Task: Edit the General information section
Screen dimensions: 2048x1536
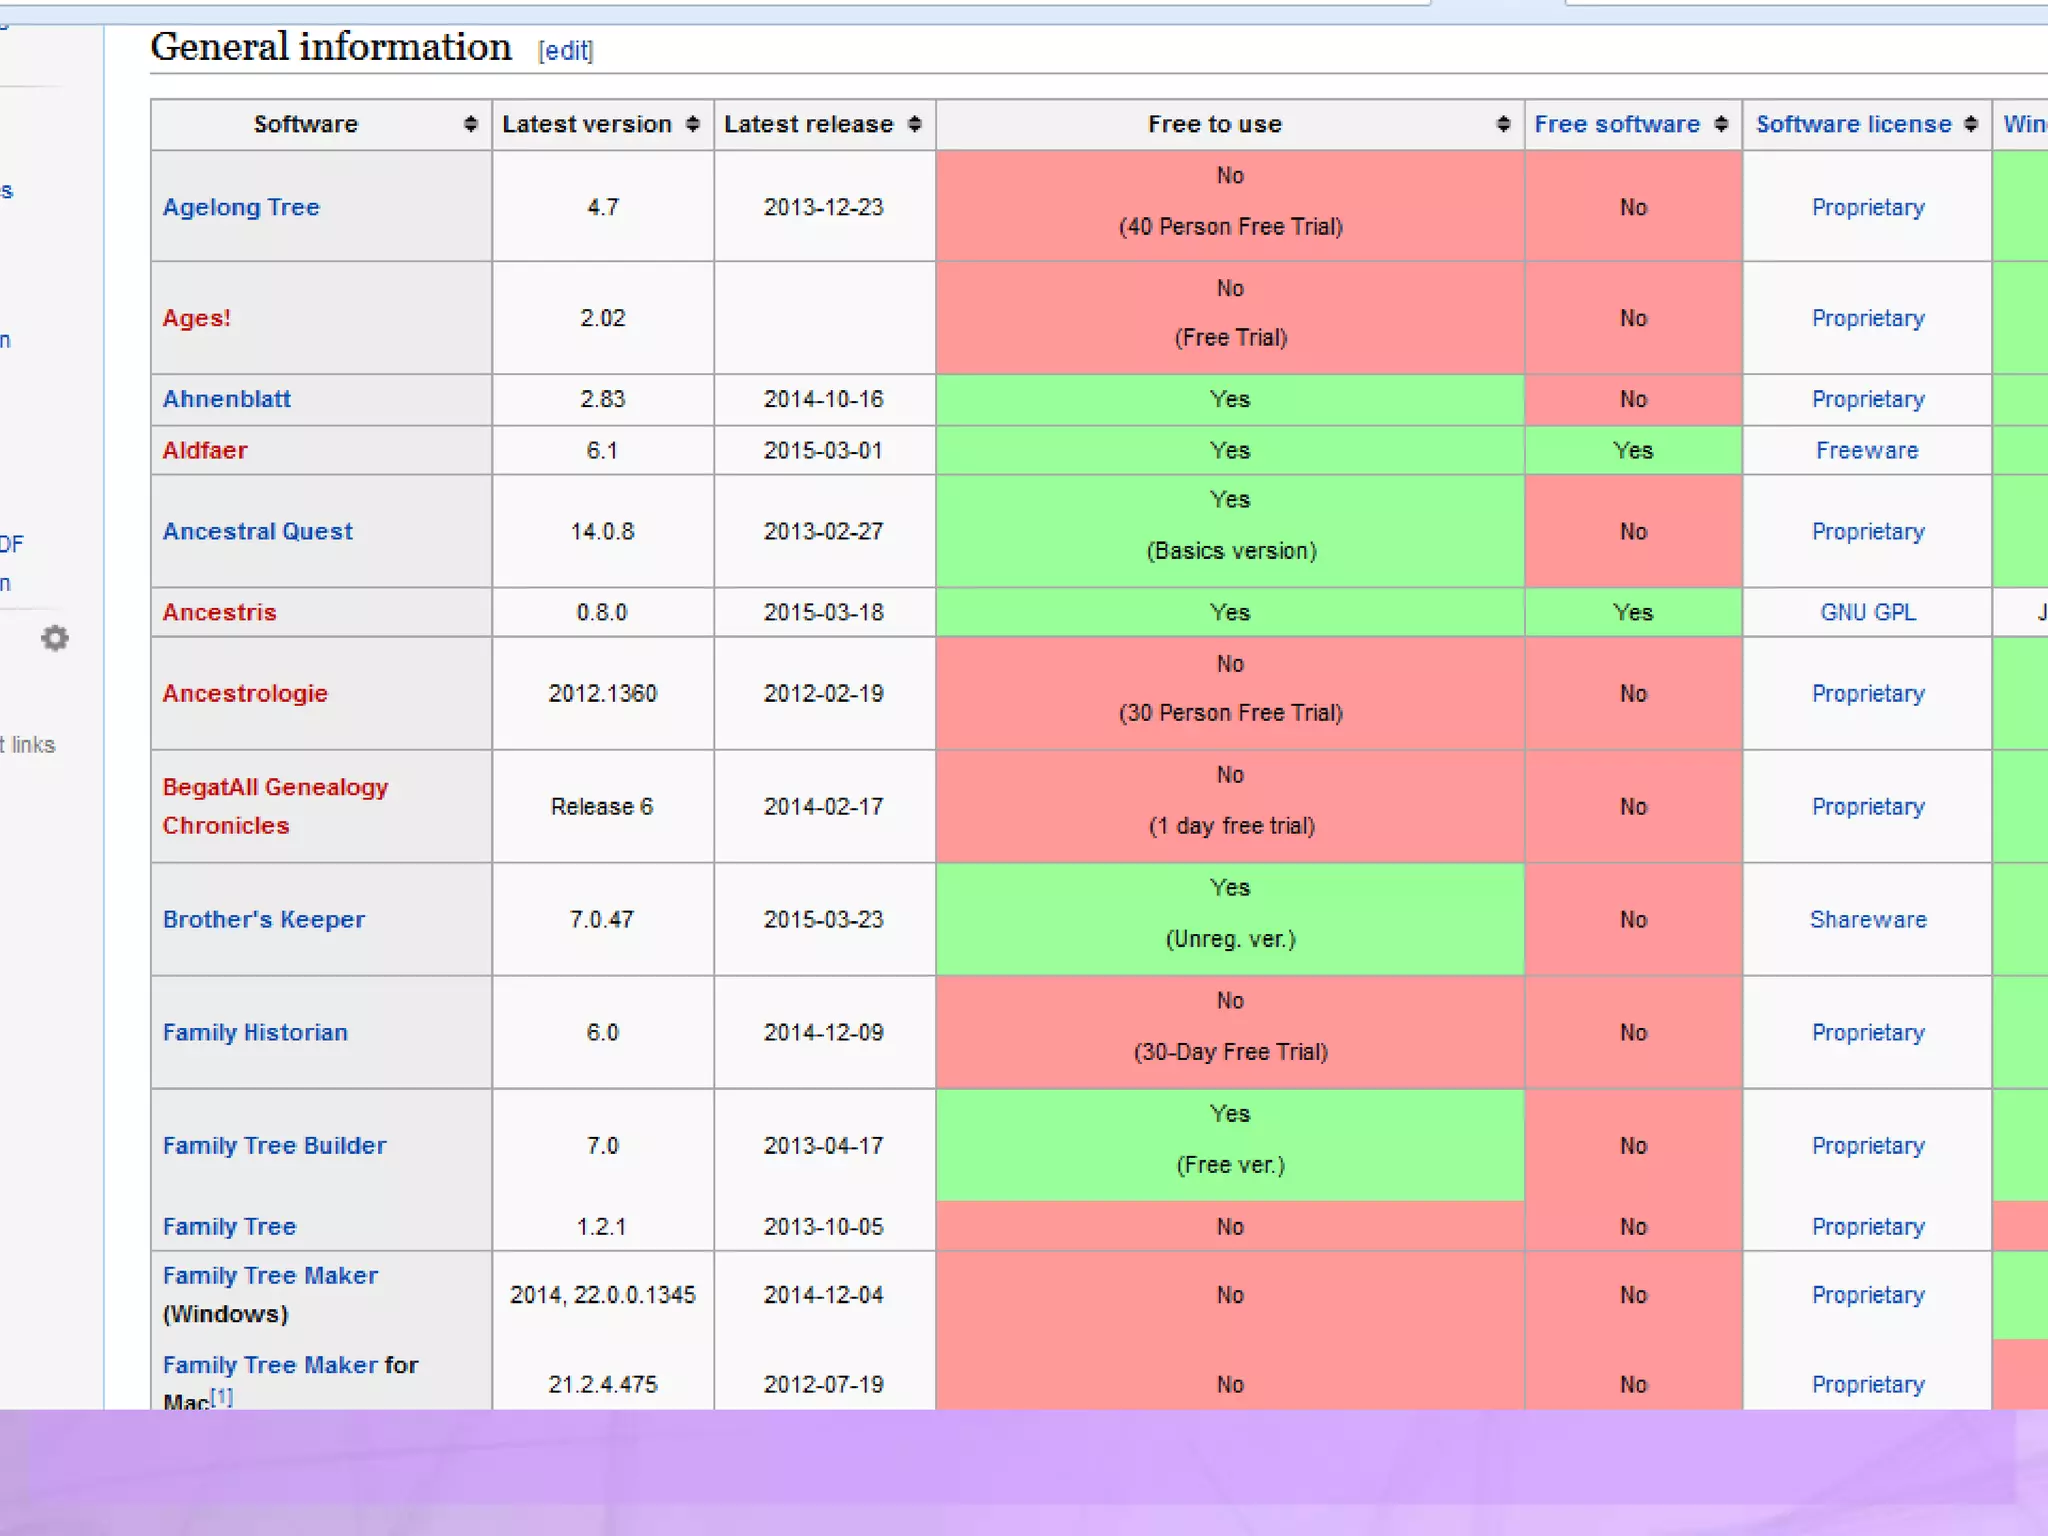Action: (x=565, y=51)
